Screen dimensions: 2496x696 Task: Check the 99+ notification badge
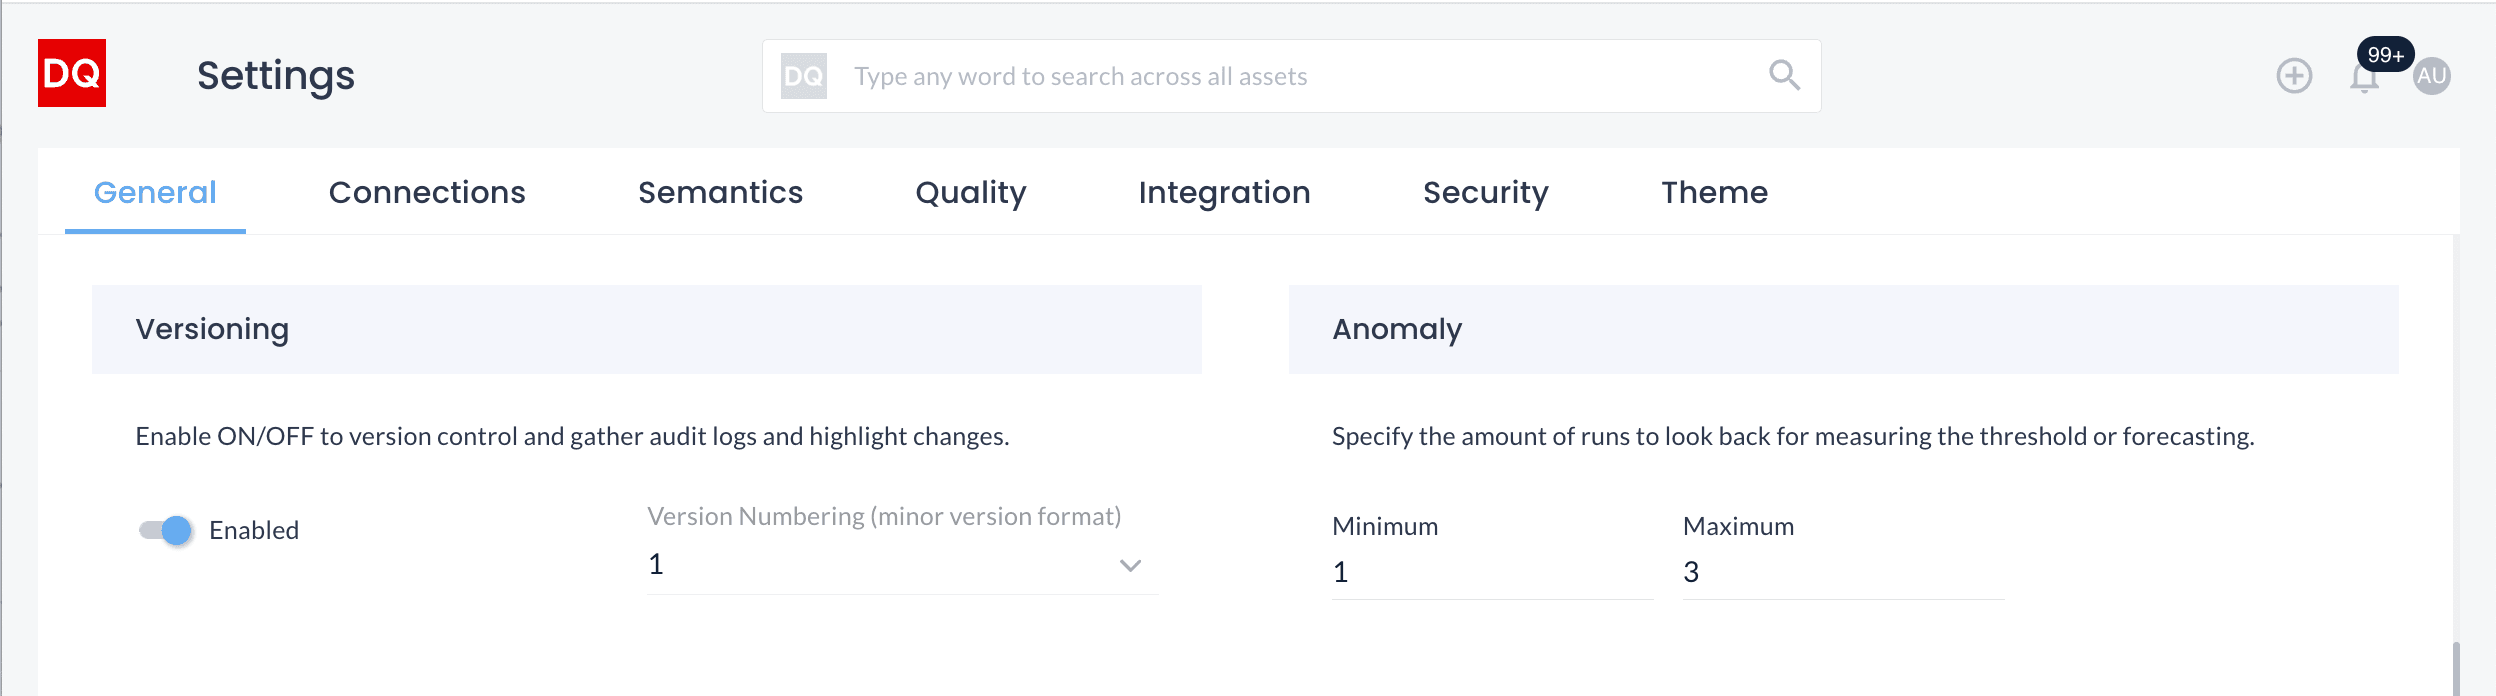pyautogui.click(x=2388, y=56)
